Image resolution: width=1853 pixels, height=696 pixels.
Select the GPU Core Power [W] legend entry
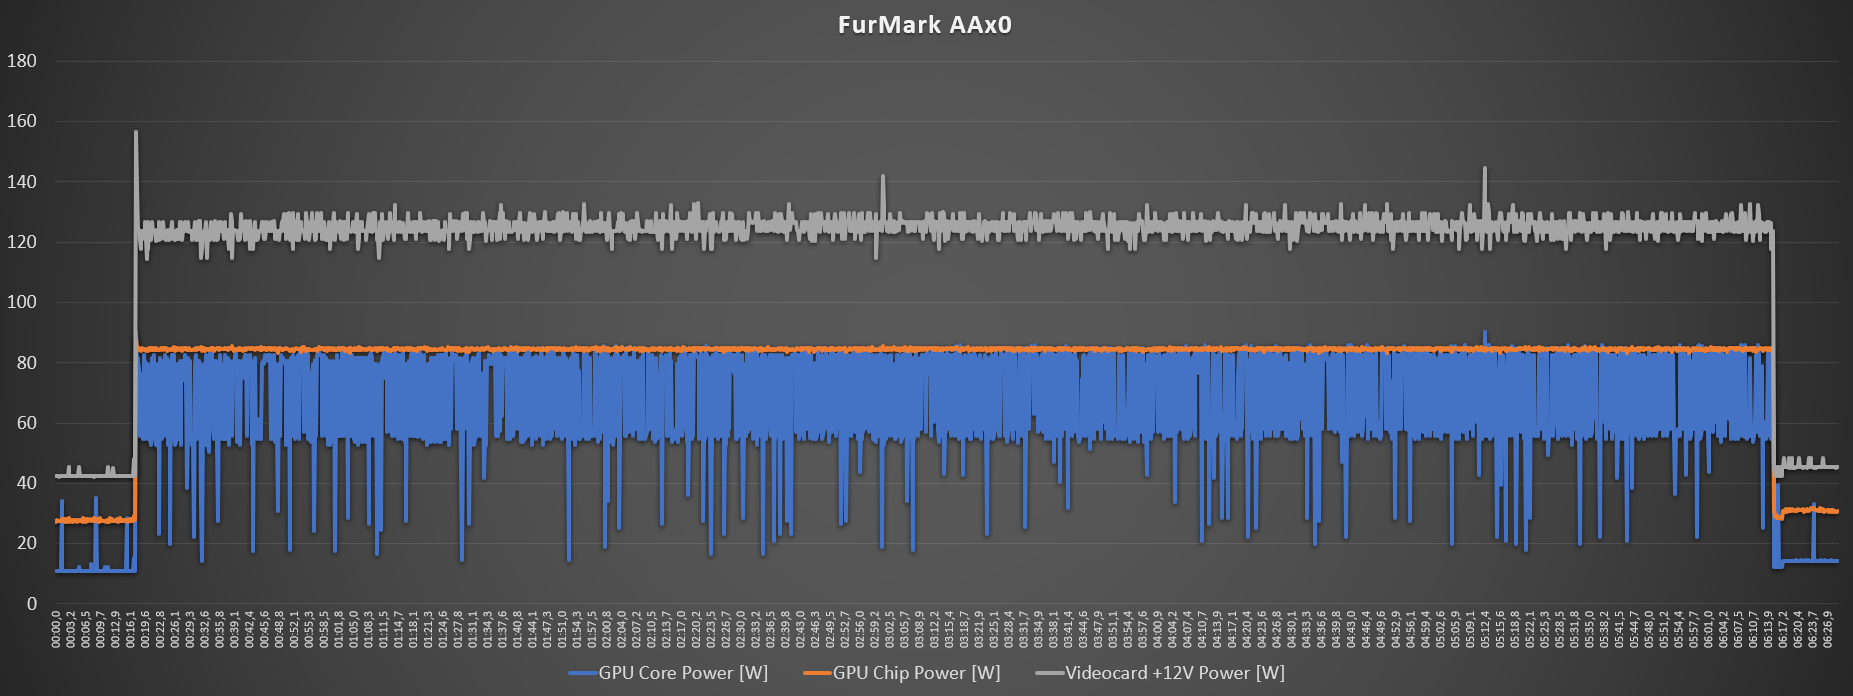668,673
